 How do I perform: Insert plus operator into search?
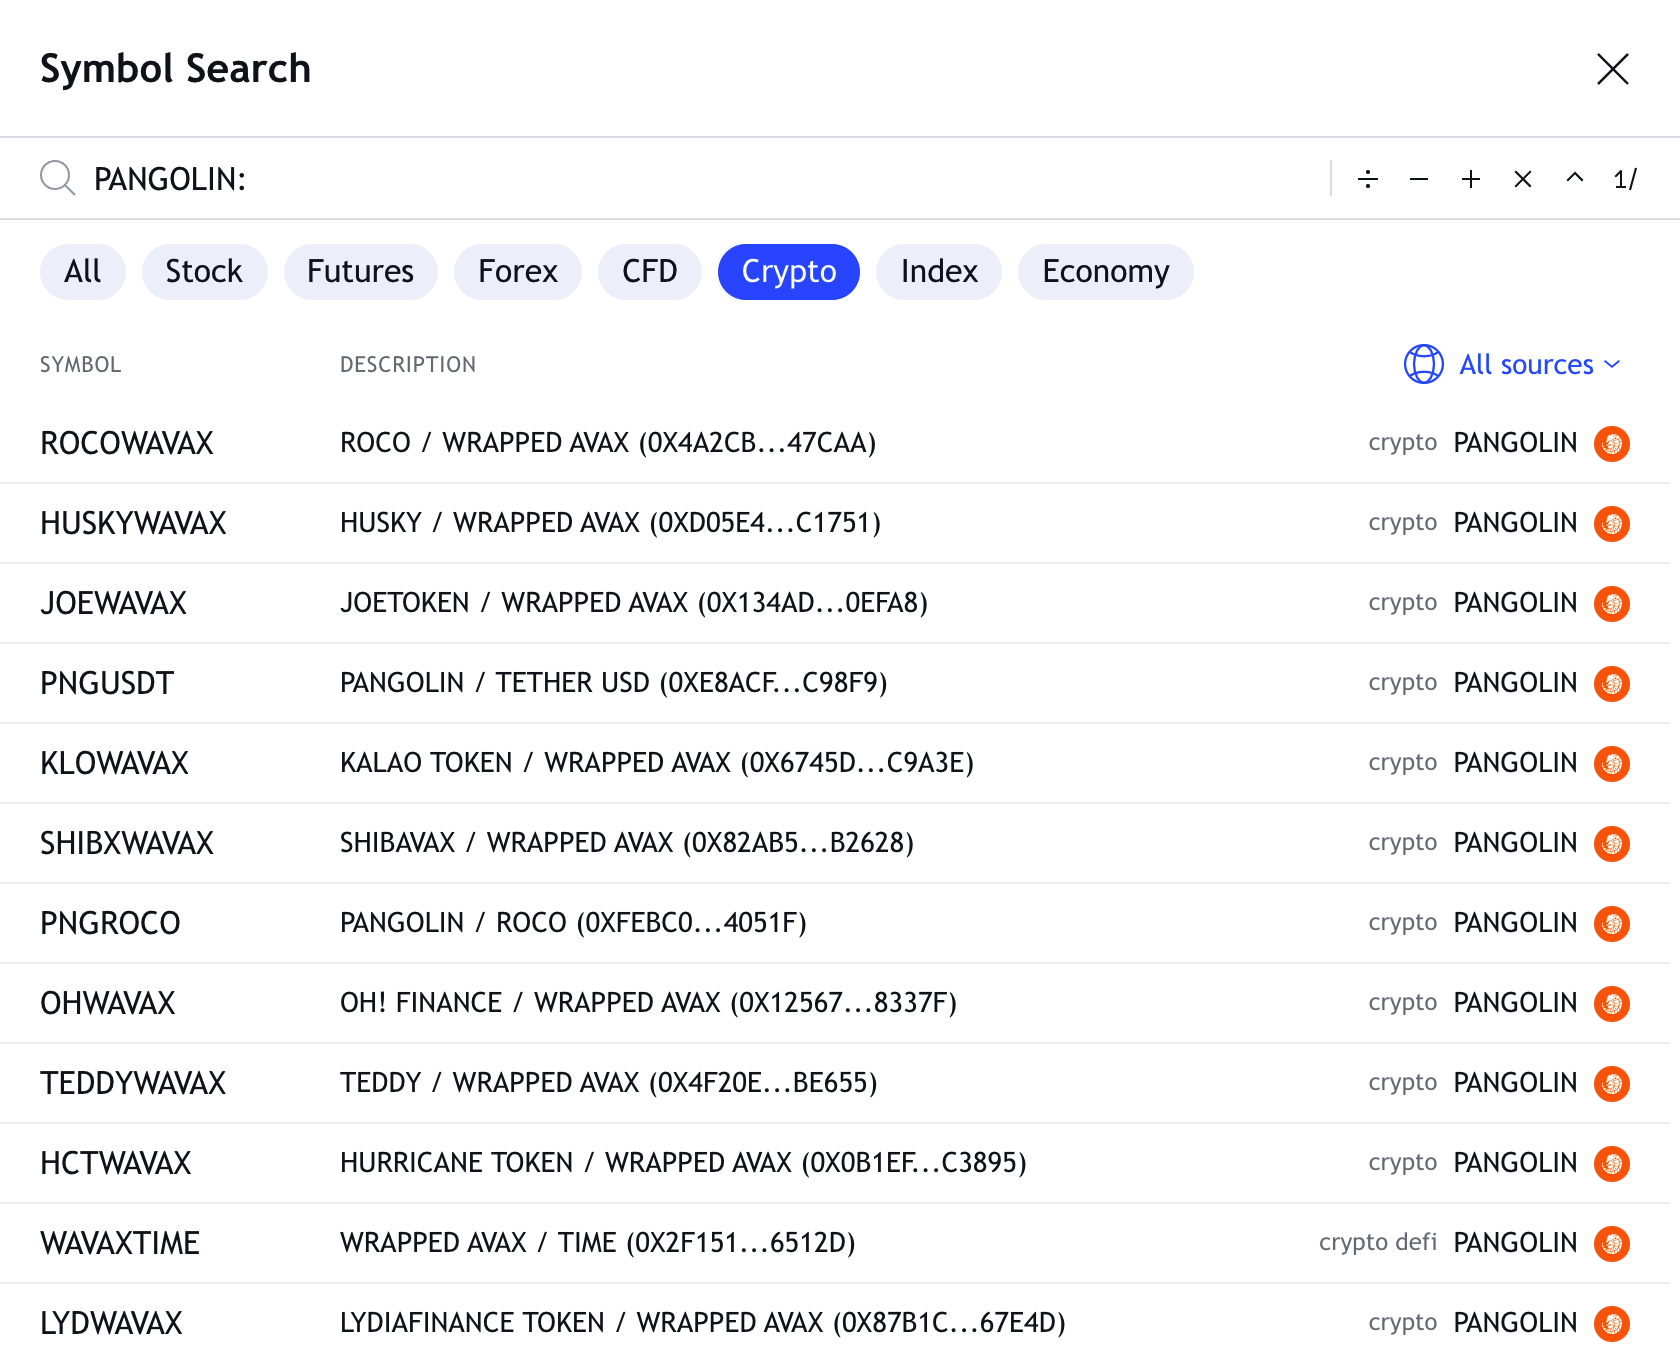1470,179
